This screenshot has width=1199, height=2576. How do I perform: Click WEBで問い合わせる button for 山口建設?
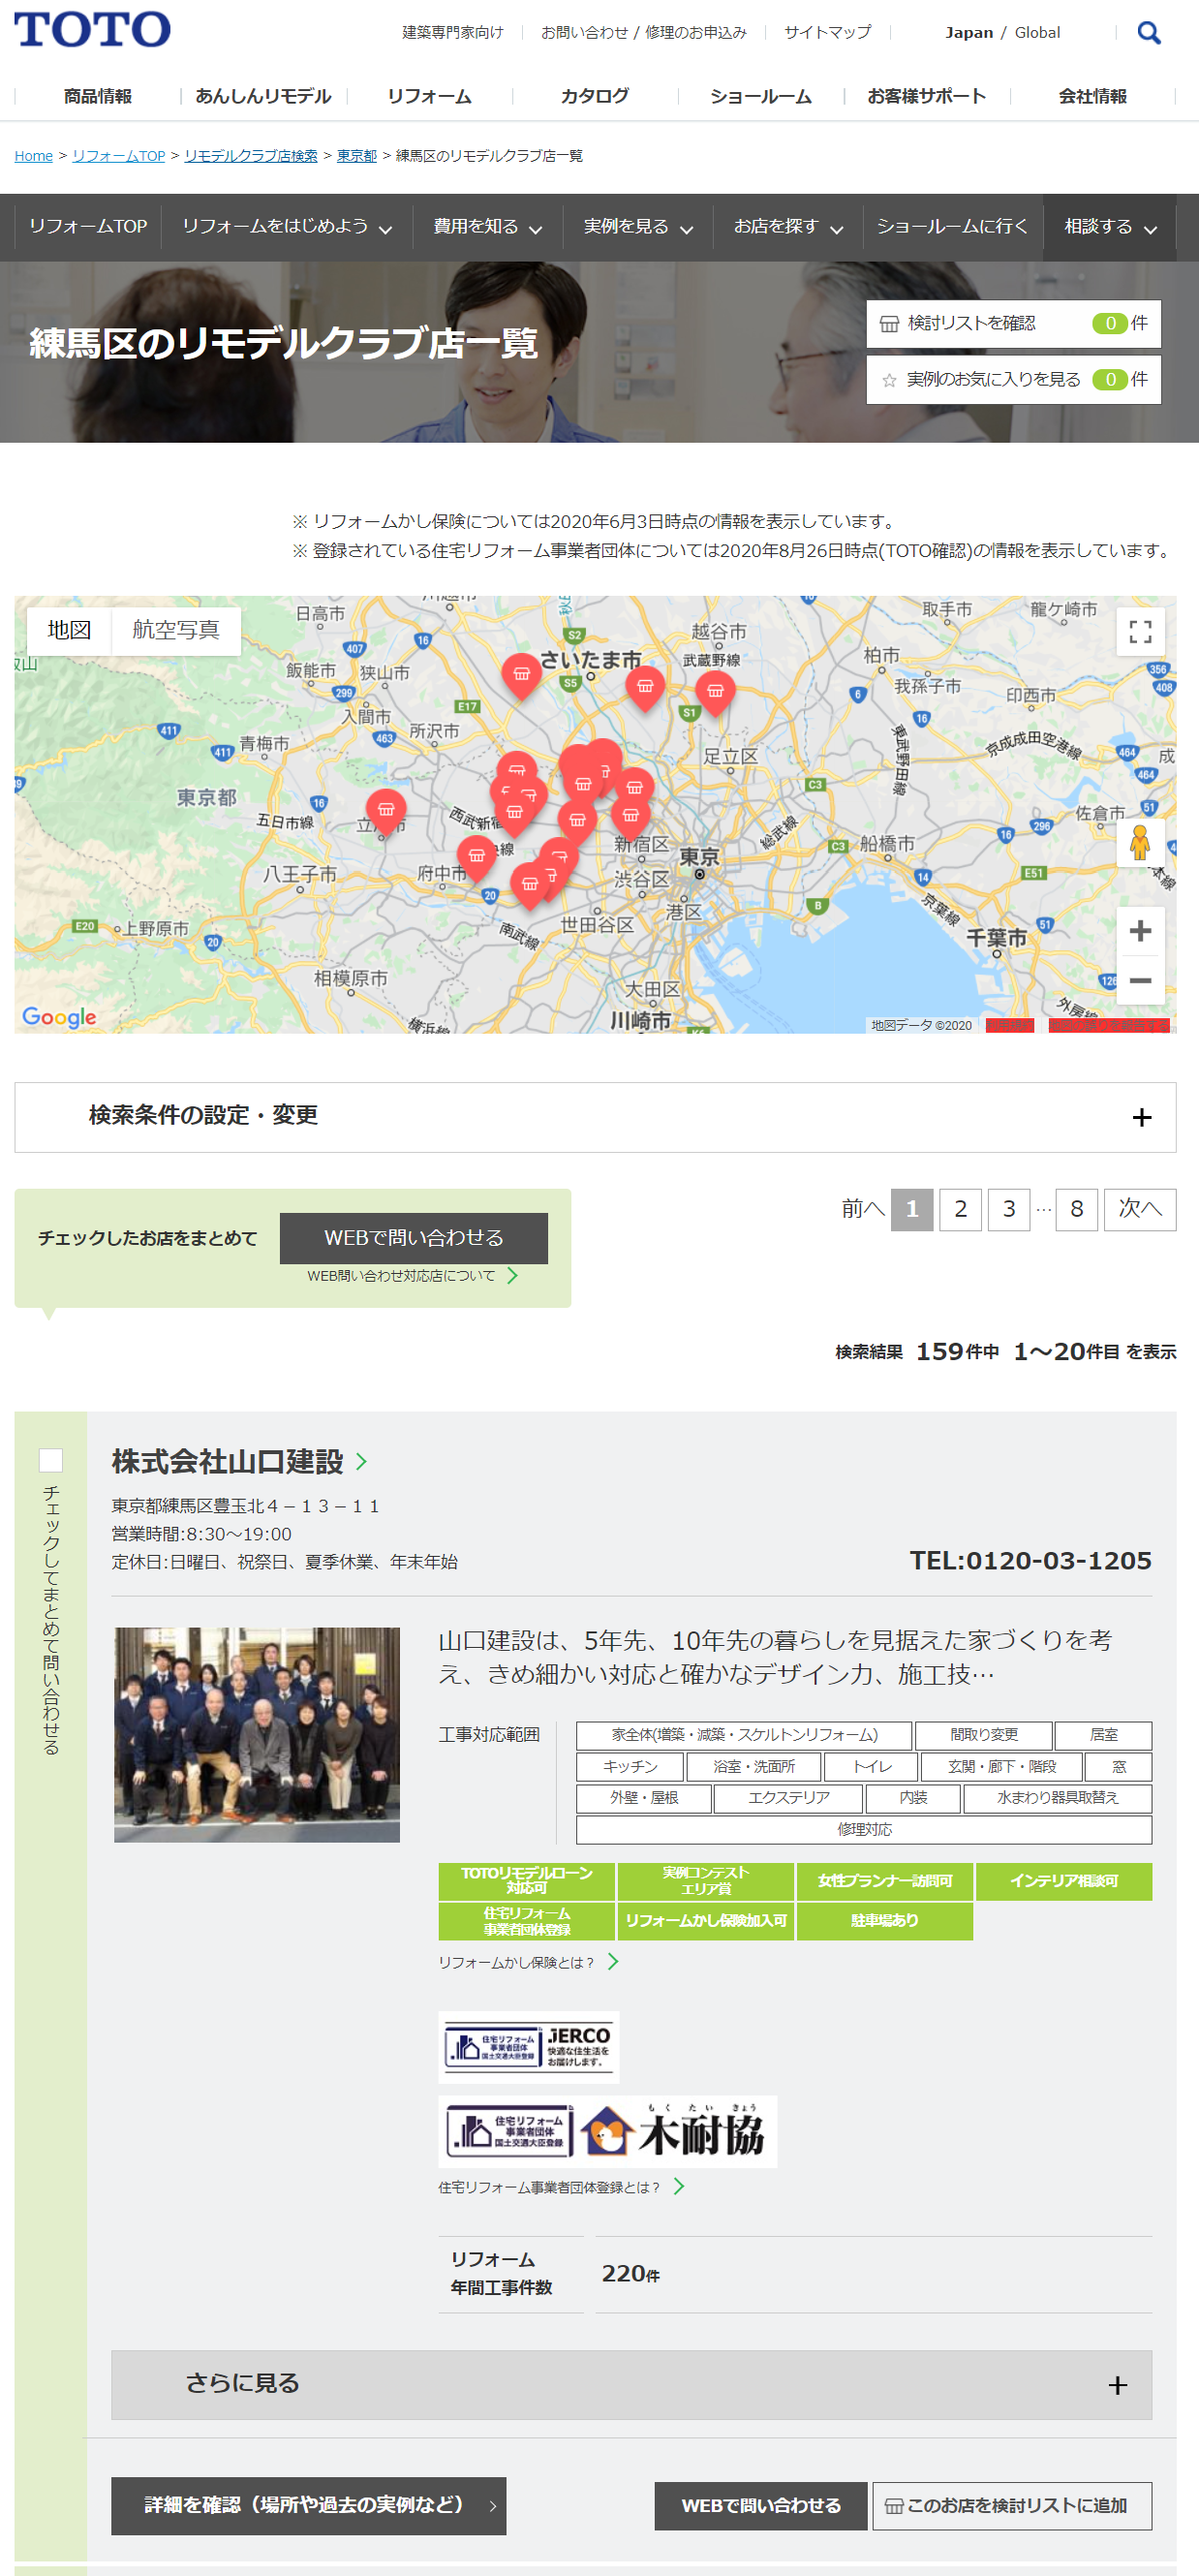tap(761, 2506)
